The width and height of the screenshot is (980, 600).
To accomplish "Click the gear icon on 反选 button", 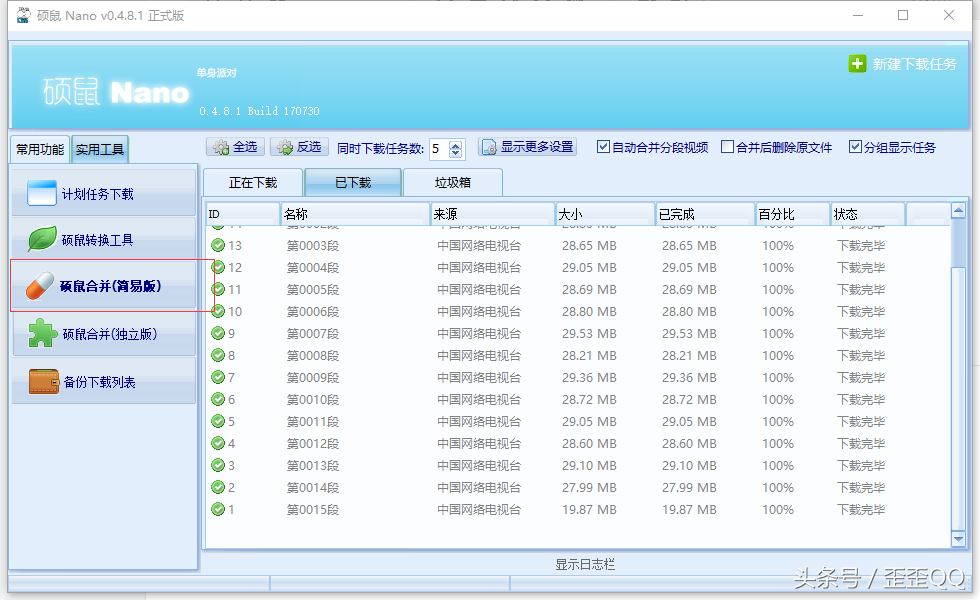I will [285, 148].
